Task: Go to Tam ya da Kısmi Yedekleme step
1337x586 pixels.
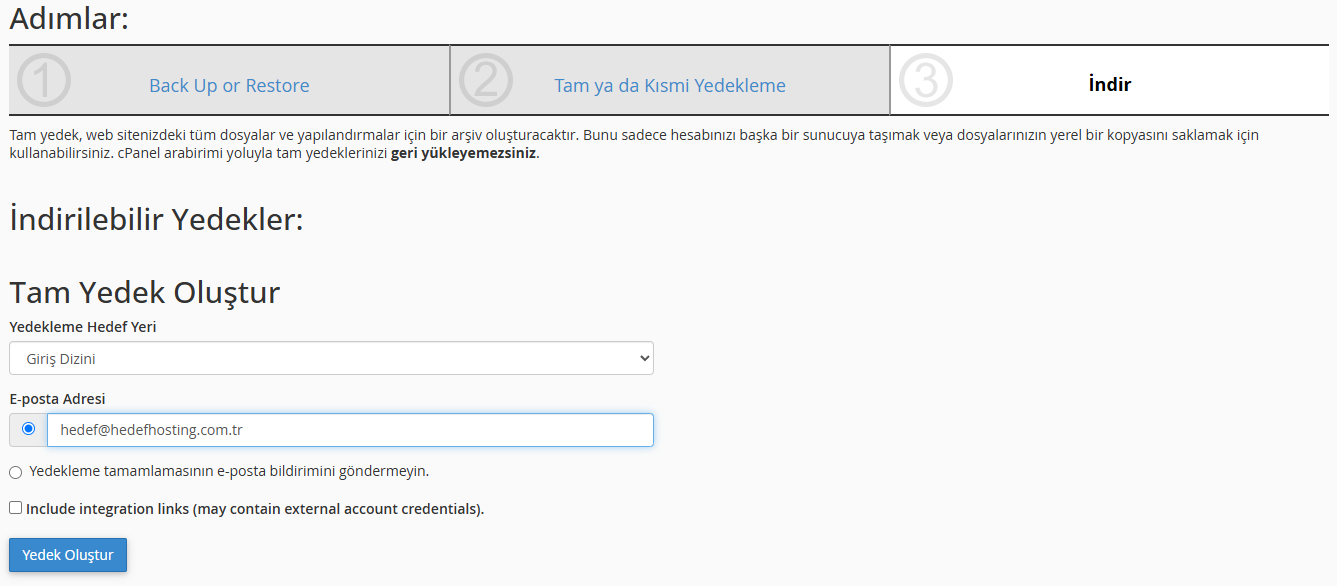Action: [670, 86]
